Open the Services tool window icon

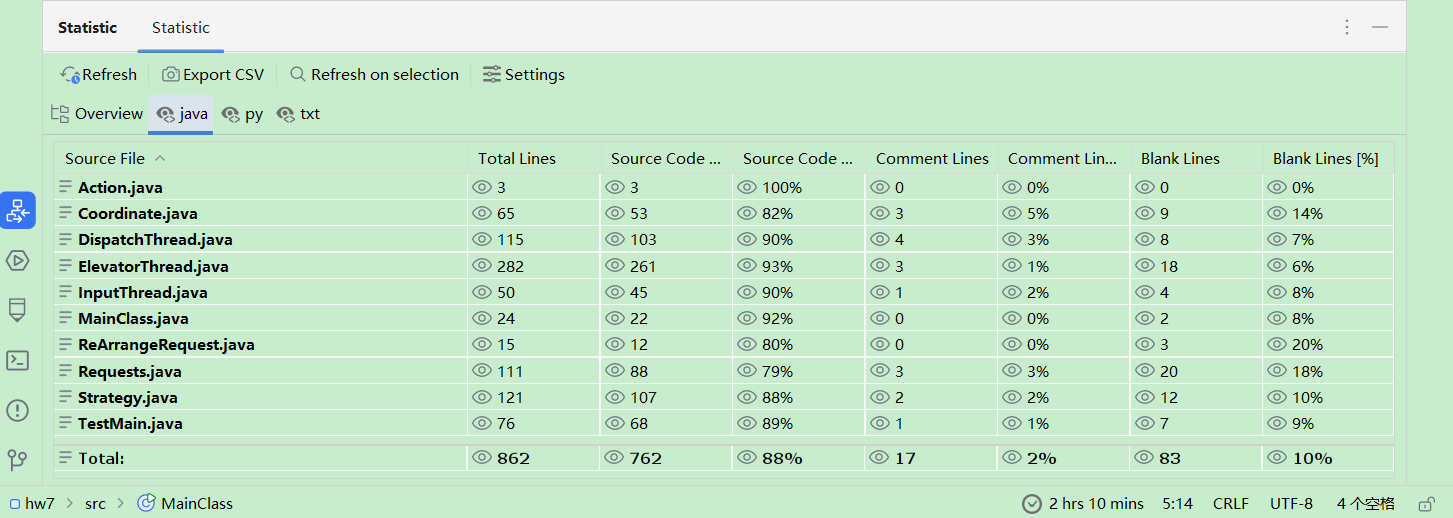coord(17,261)
